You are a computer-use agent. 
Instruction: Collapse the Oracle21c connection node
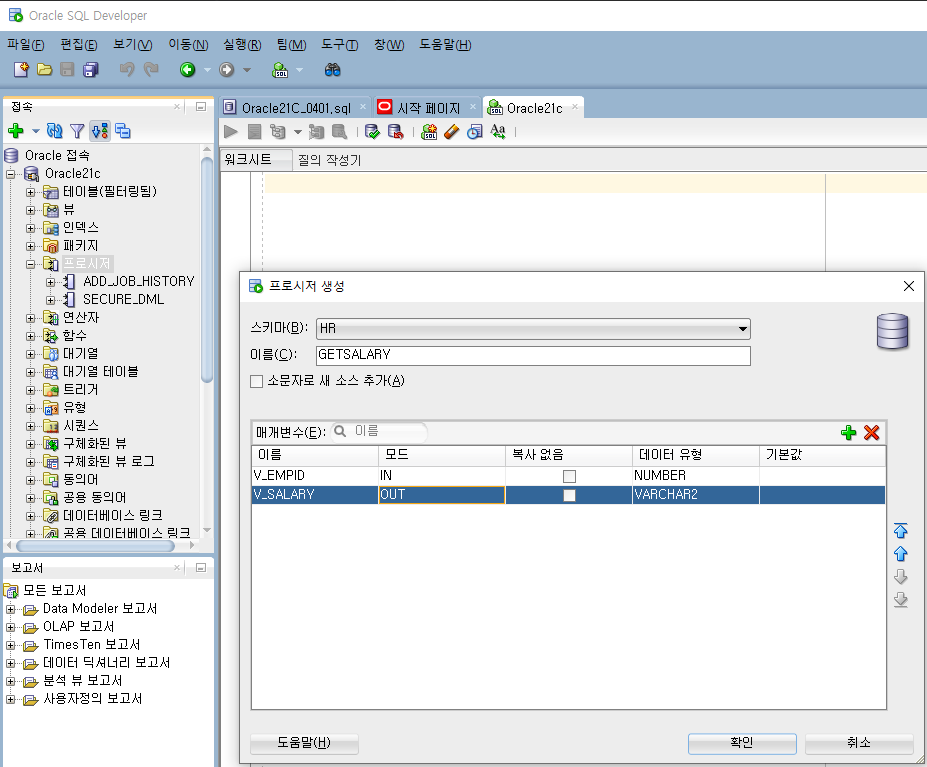pyautogui.click(x=11, y=174)
